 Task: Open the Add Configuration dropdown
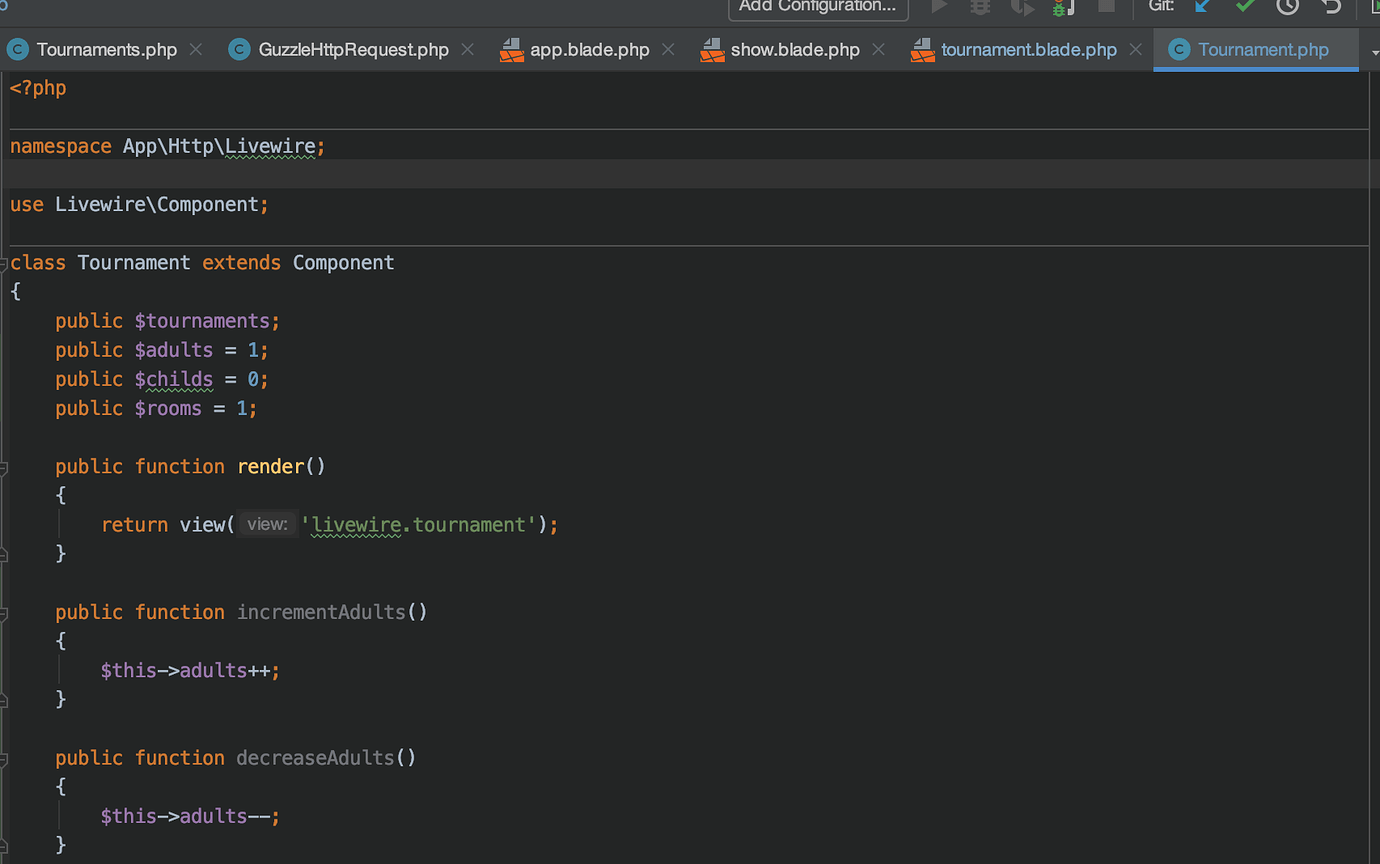coord(818,6)
